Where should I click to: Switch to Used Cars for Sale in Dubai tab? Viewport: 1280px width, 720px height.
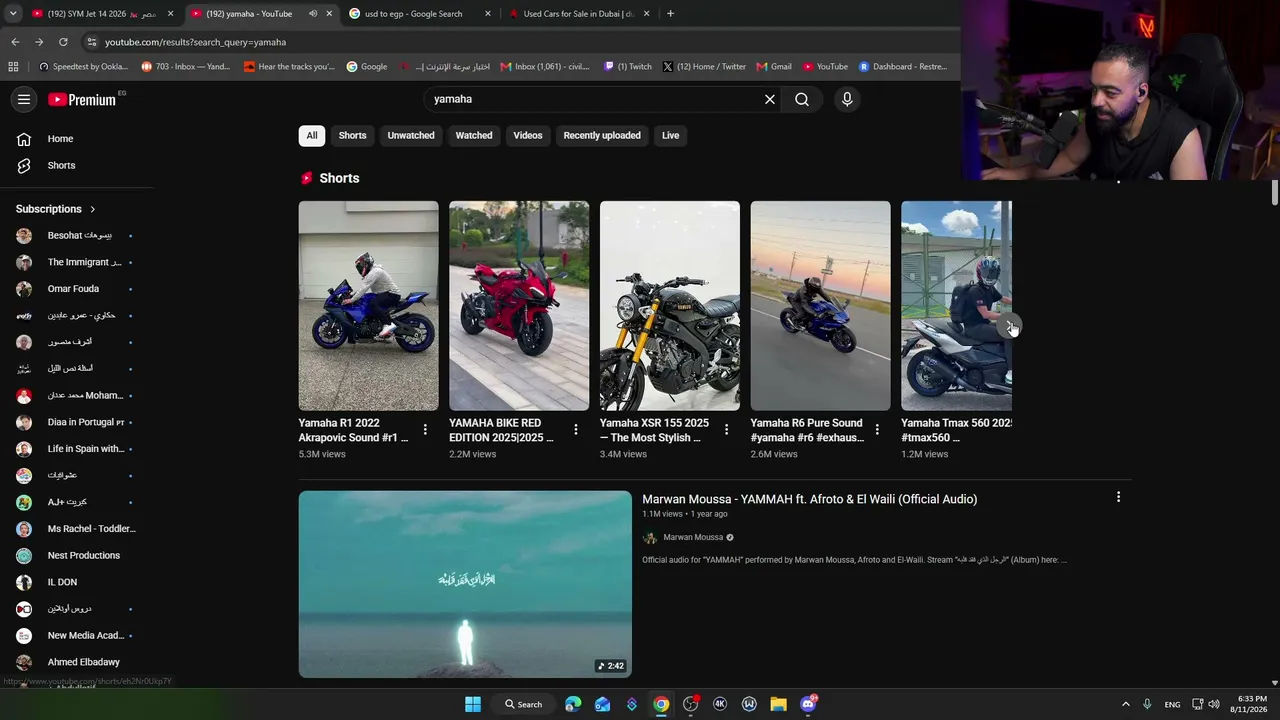click(x=578, y=14)
